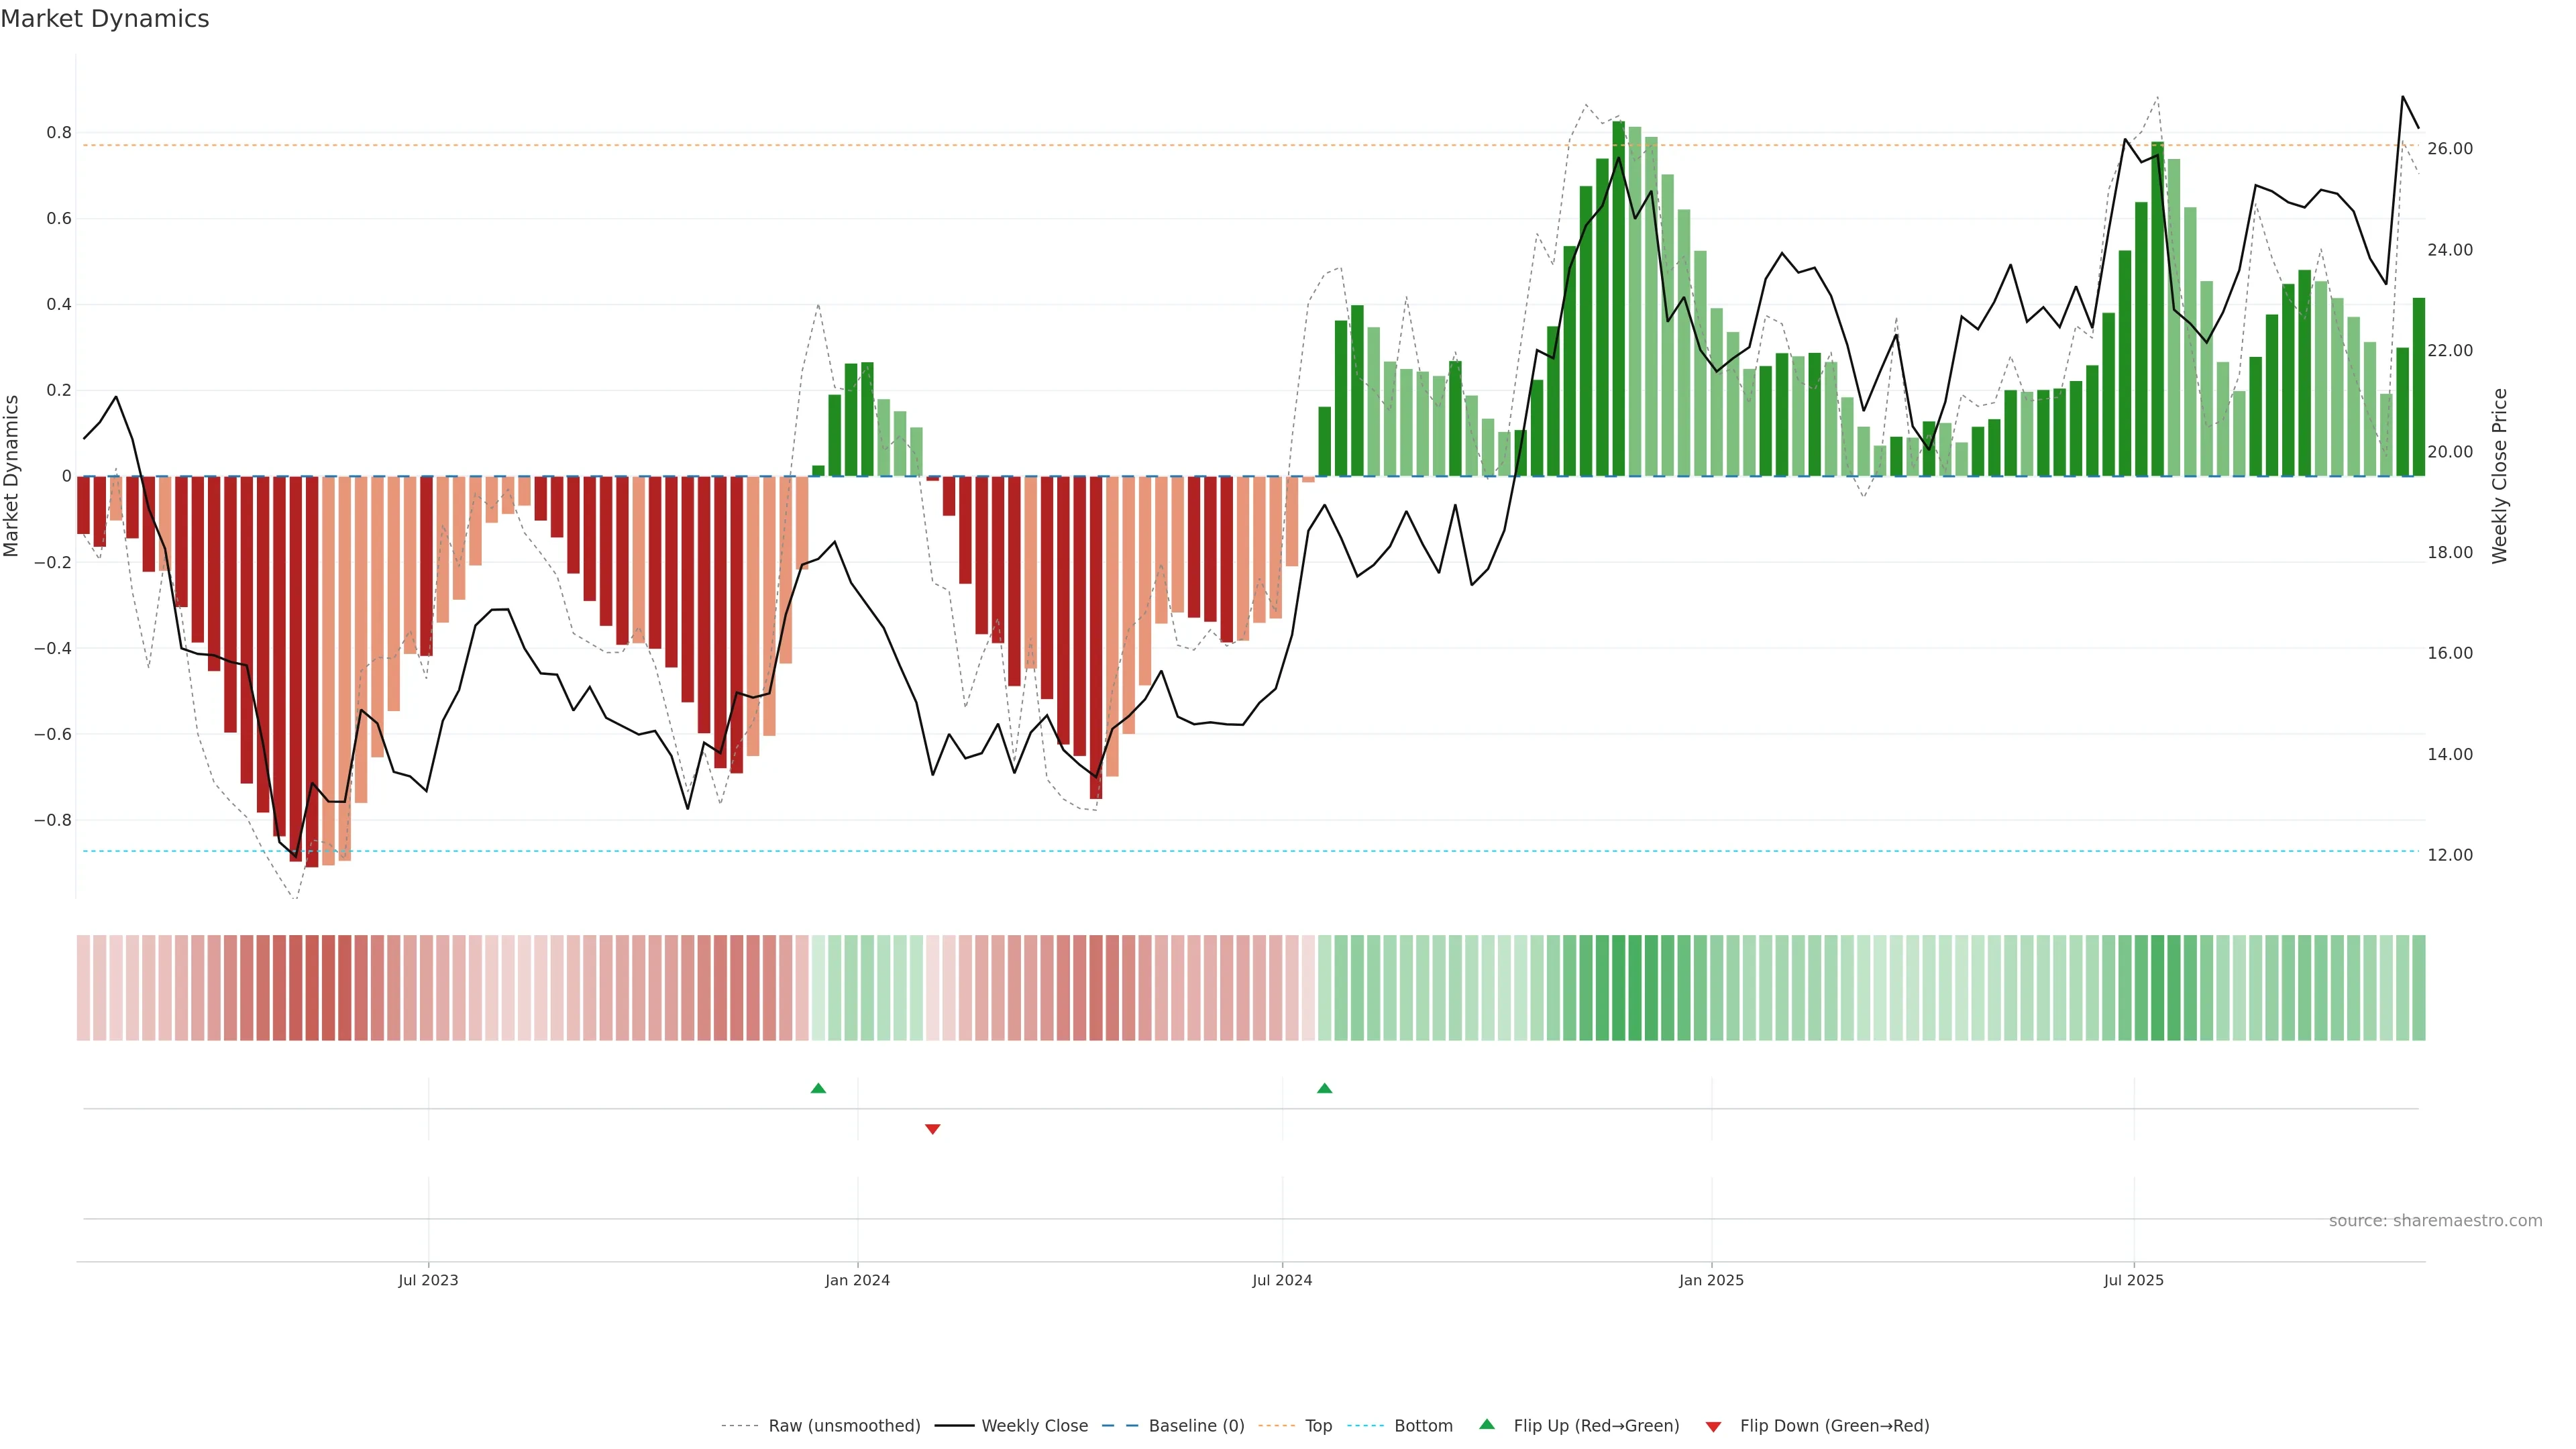This screenshot has height=1449, width=2576.
Task: Hide the Bottom threshold legend item
Action: [x=1422, y=1425]
